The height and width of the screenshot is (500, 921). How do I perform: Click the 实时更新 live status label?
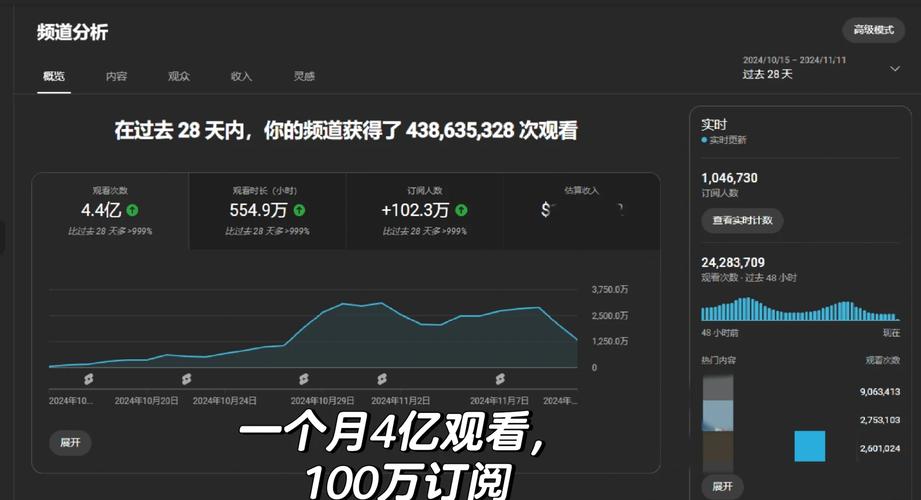[727, 140]
